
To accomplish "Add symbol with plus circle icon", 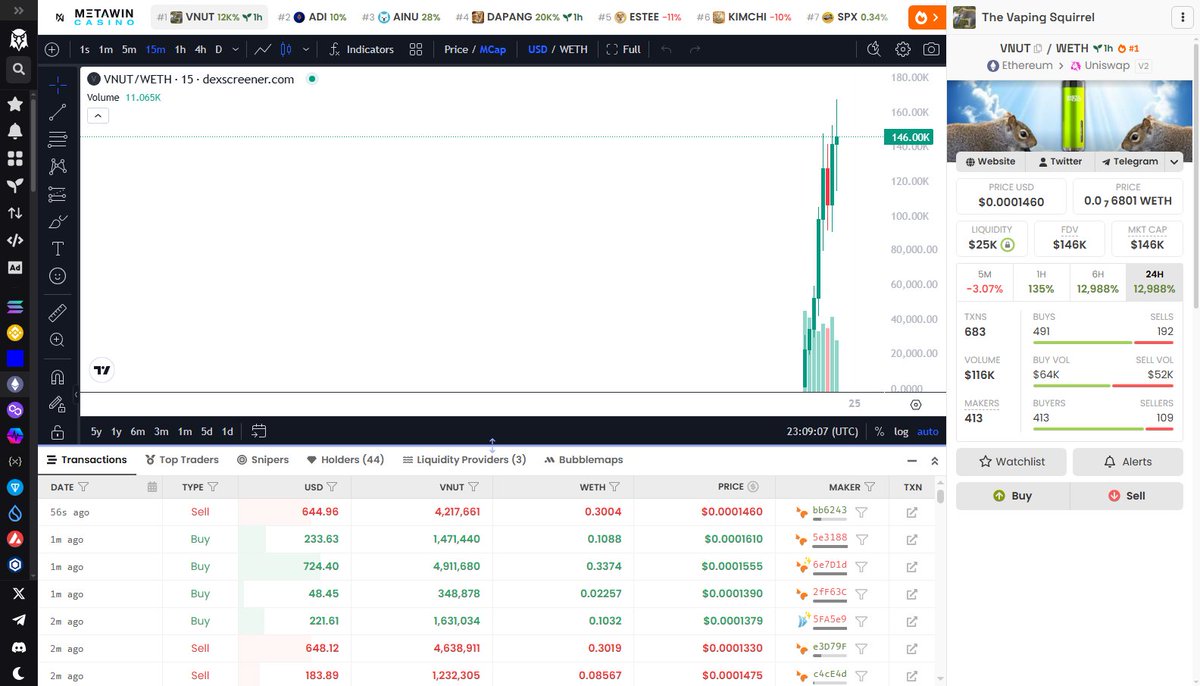I will 52,49.
